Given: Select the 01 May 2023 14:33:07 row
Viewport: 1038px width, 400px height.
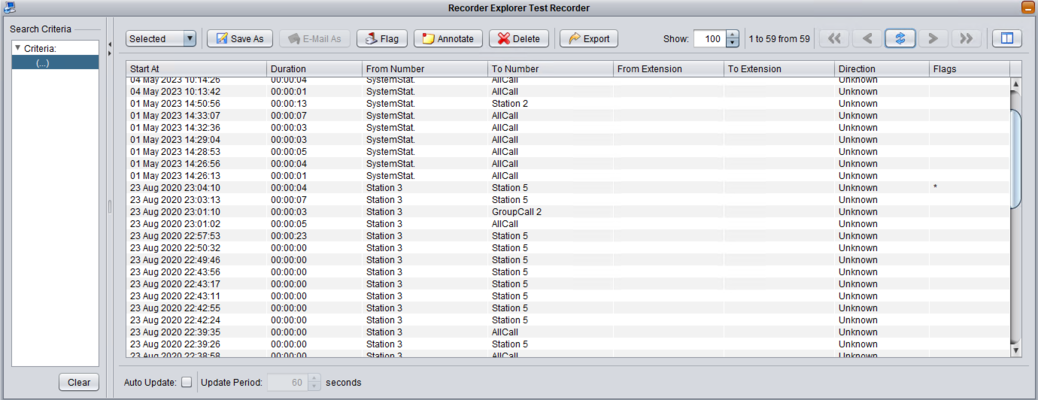Looking at the screenshot, I should 568,115.
